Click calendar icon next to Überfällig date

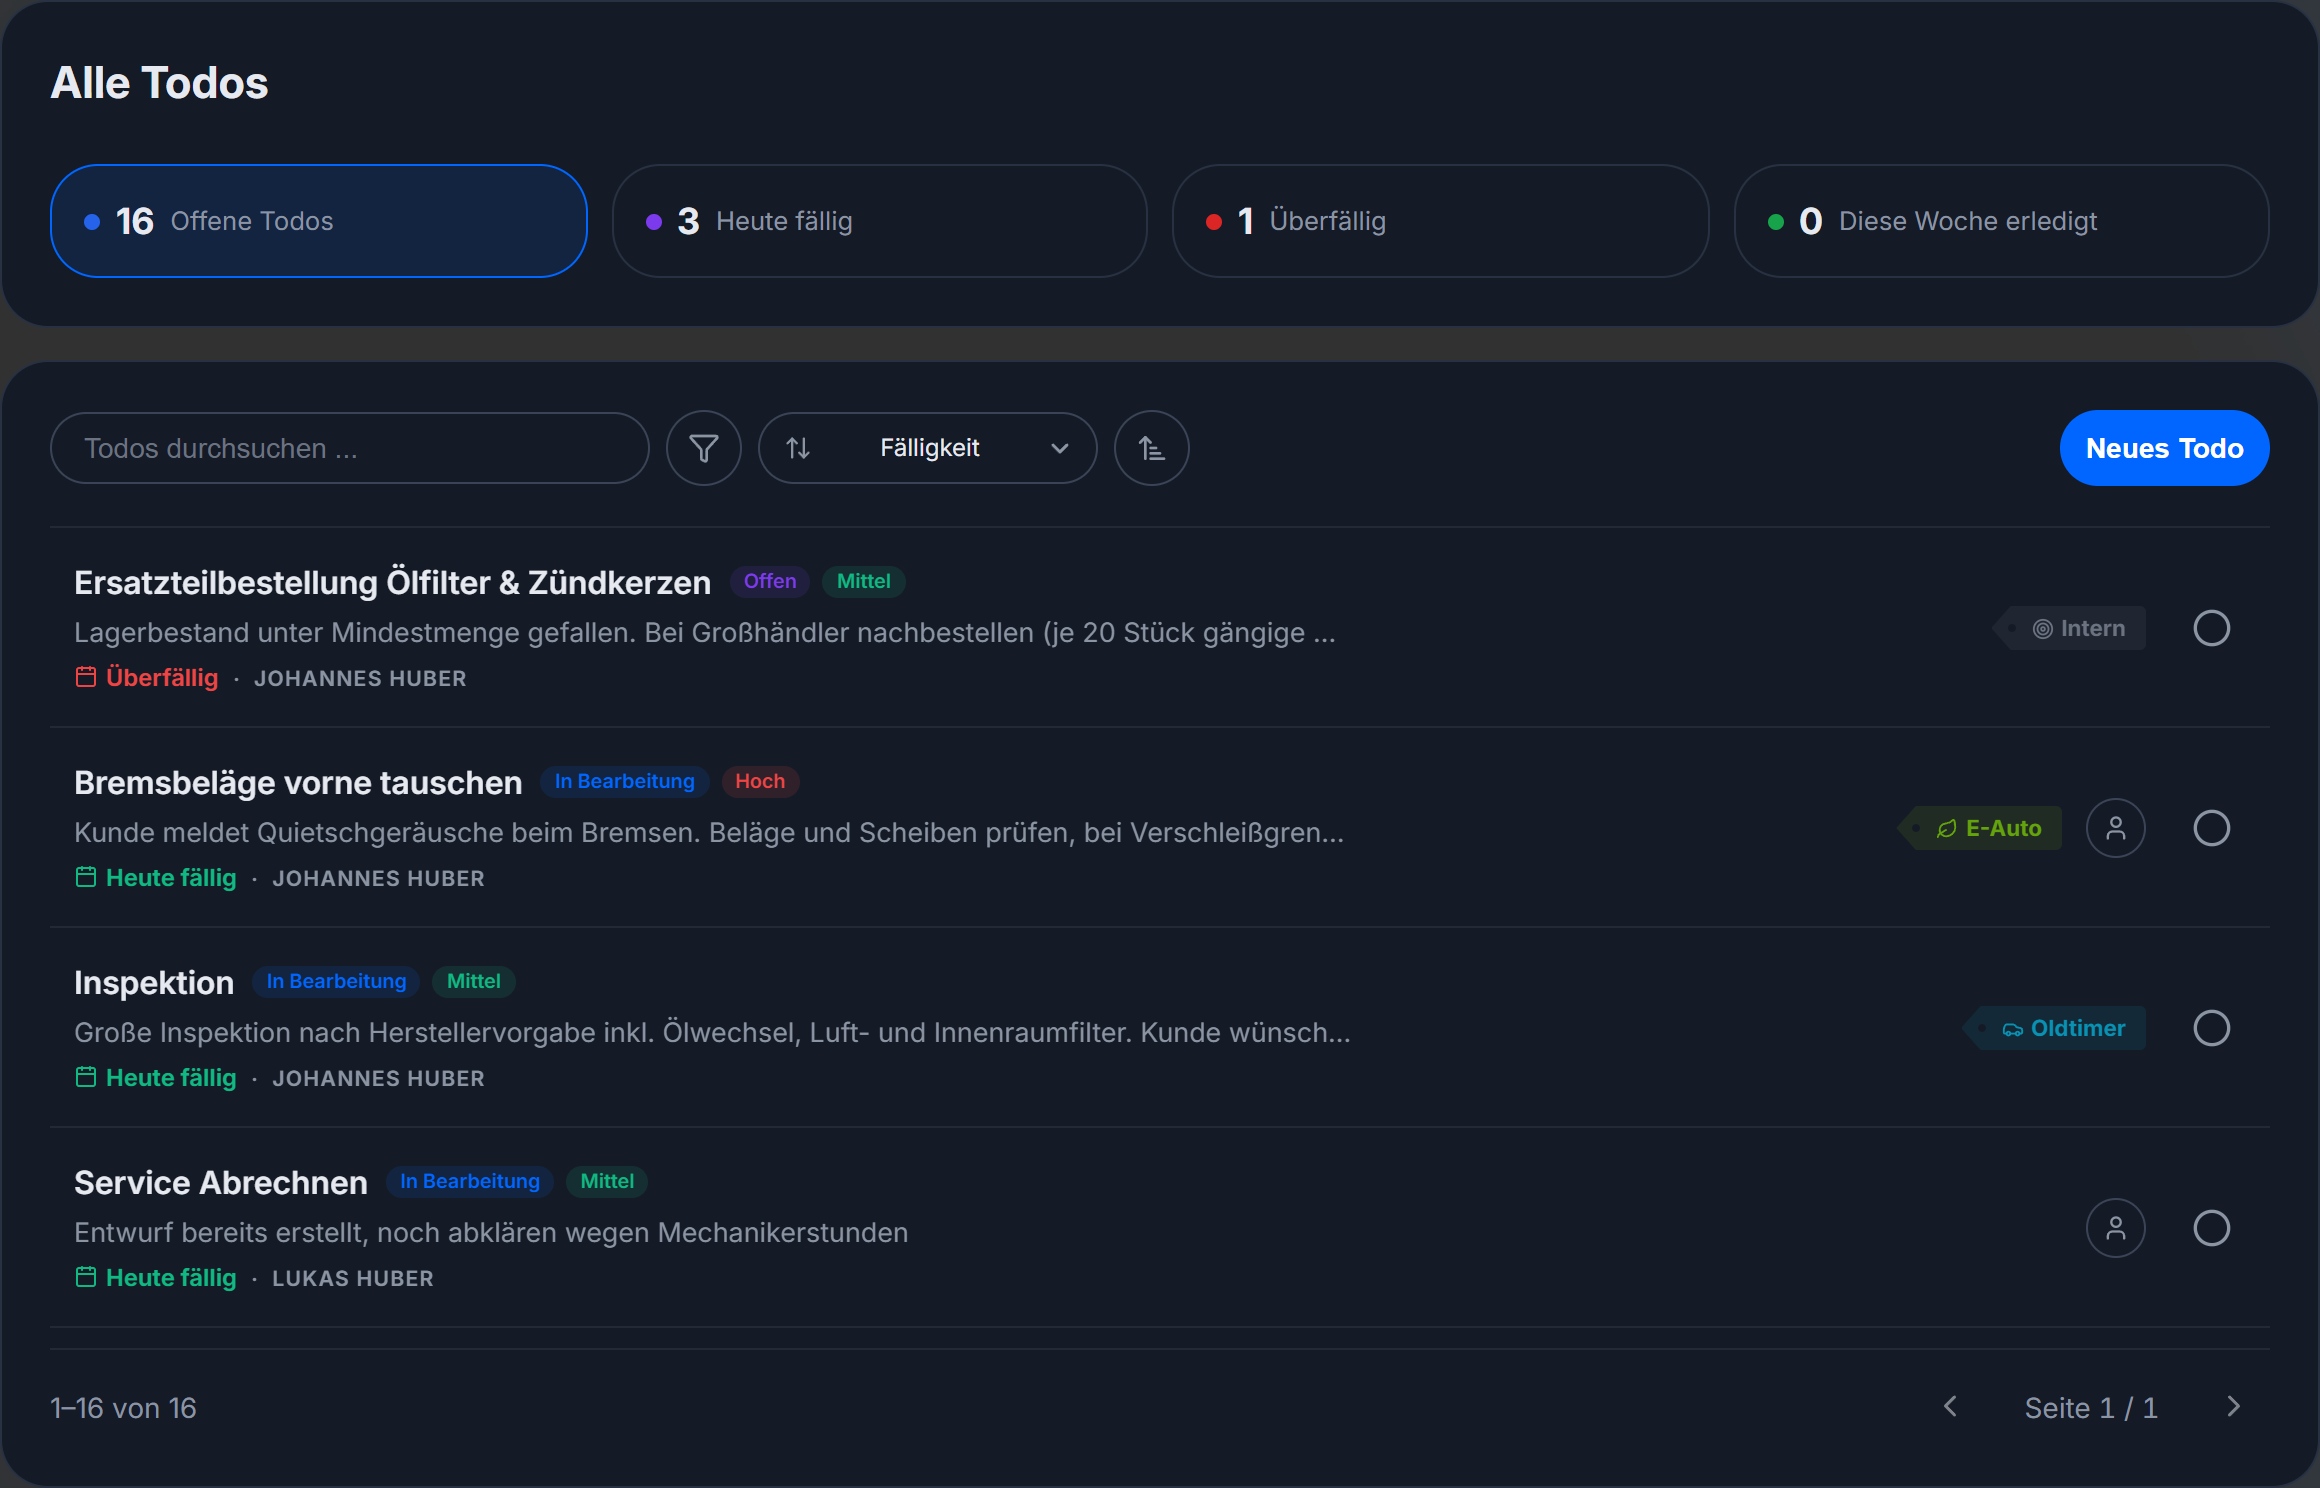(x=86, y=677)
